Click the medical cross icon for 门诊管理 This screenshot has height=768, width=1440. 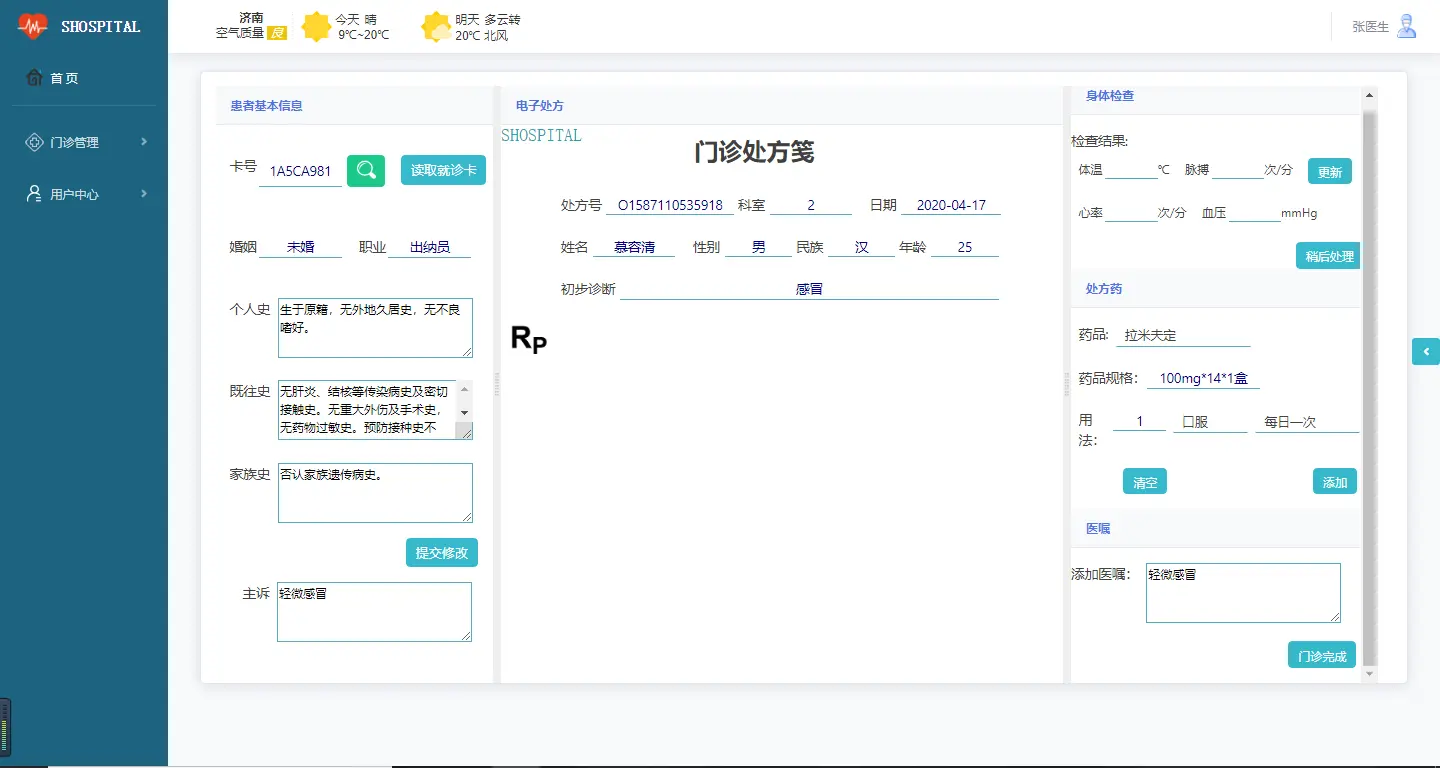point(35,141)
